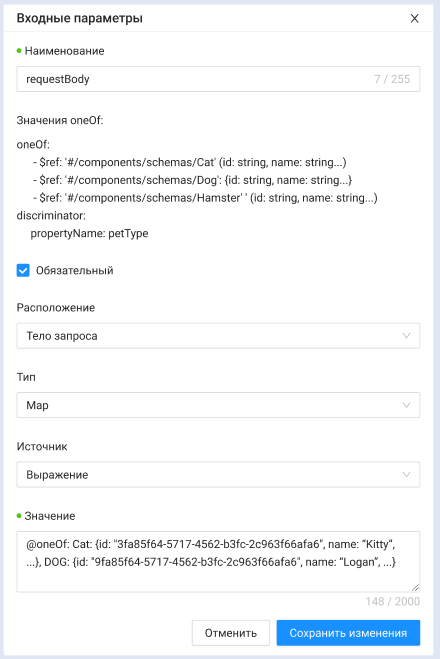Click the resize handle of Значение textarea
The width and height of the screenshot is (440, 659).
415,588
